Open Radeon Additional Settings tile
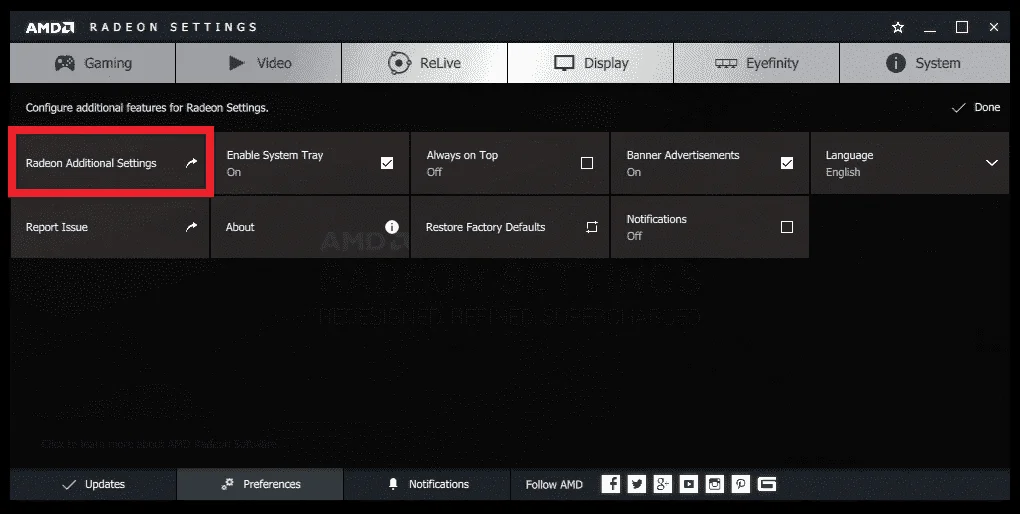Image resolution: width=1020 pixels, height=514 pixels. pyautogui.click(x=110, y=163)
